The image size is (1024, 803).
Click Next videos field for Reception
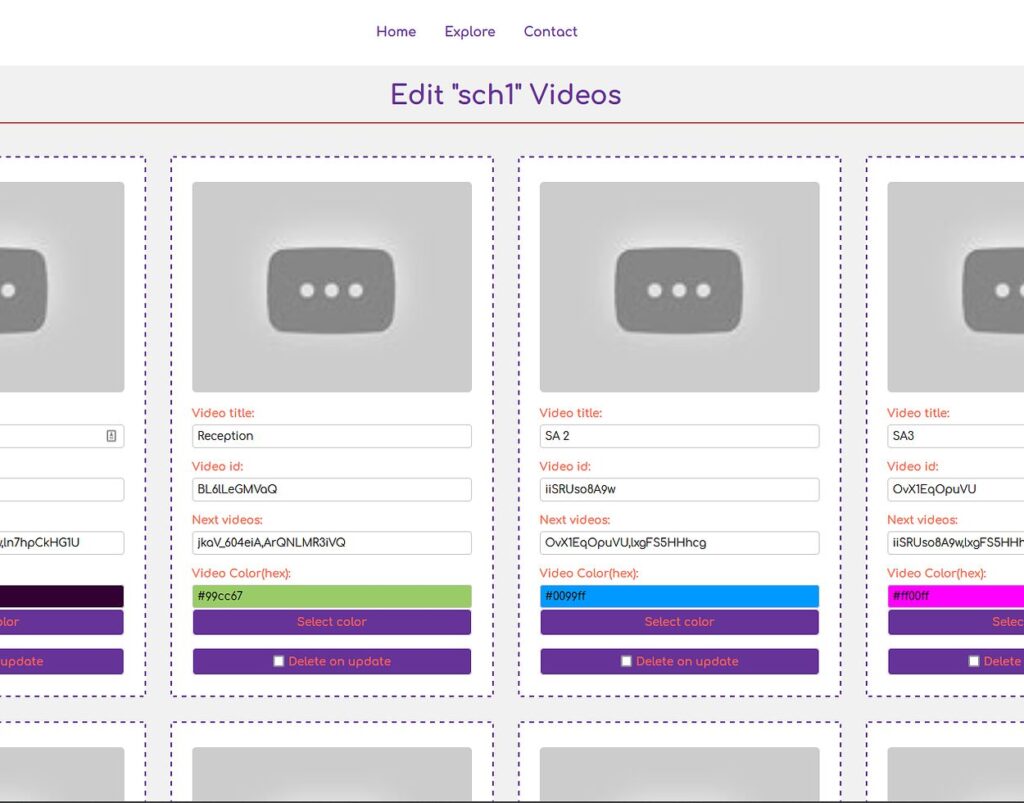pos(331,543)
